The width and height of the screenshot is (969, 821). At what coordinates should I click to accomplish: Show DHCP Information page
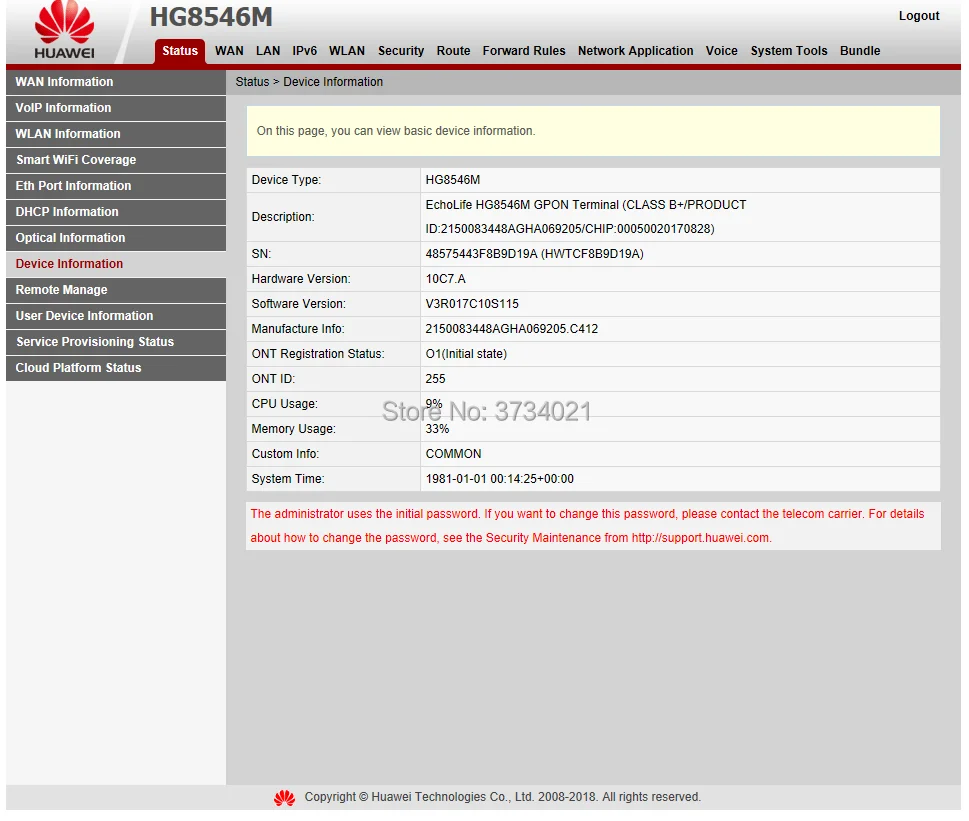click(x=116, y=212)
